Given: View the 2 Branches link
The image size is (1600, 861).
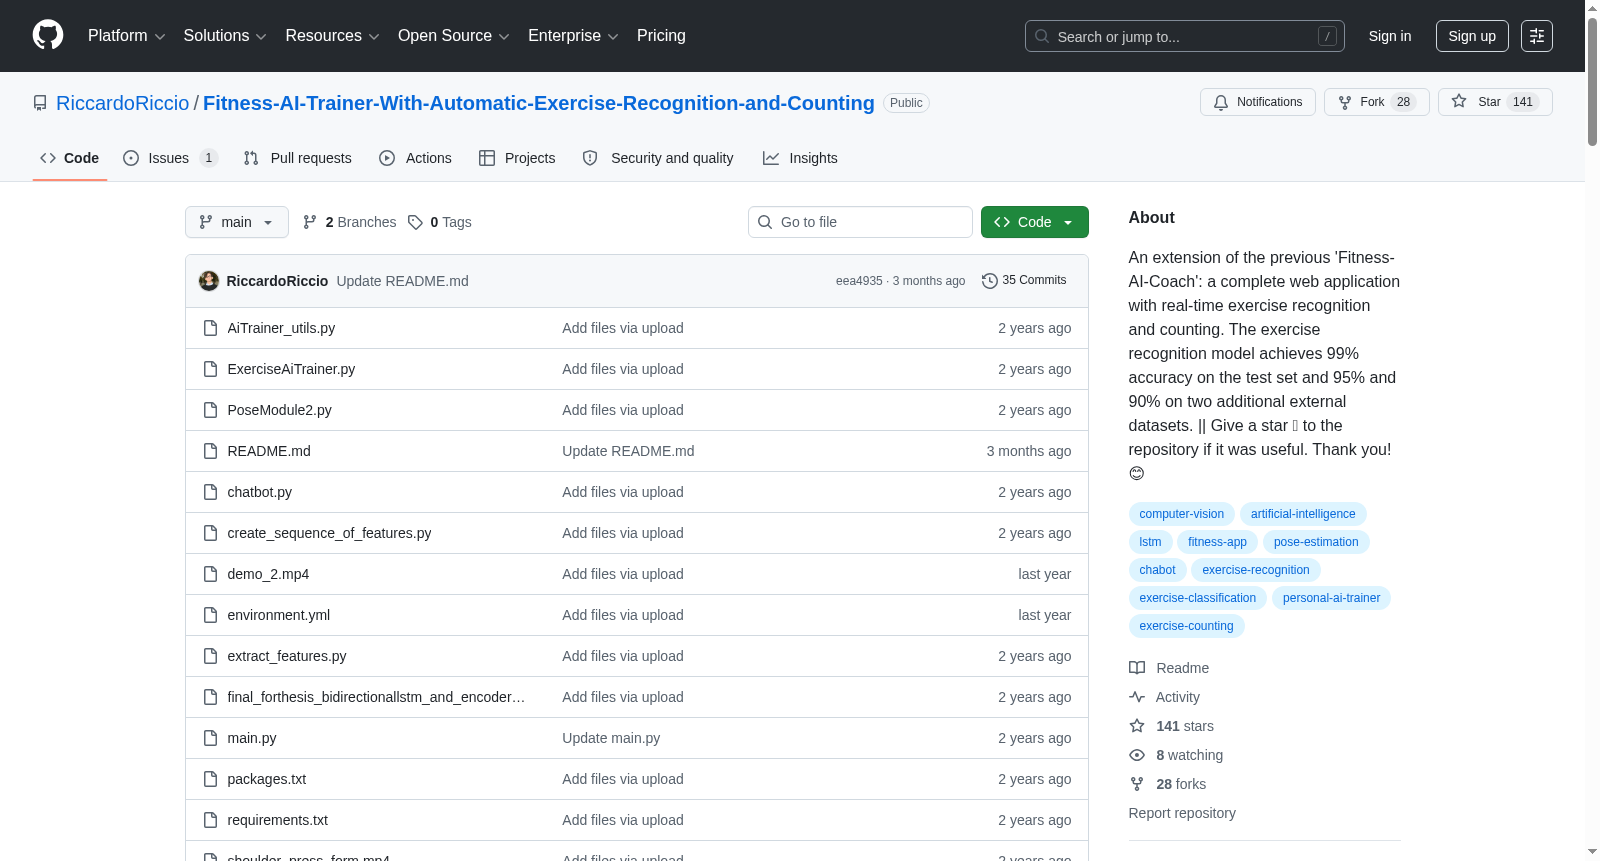Looking at the screenshot, I should pyautogui.click(x=350, y=222).
